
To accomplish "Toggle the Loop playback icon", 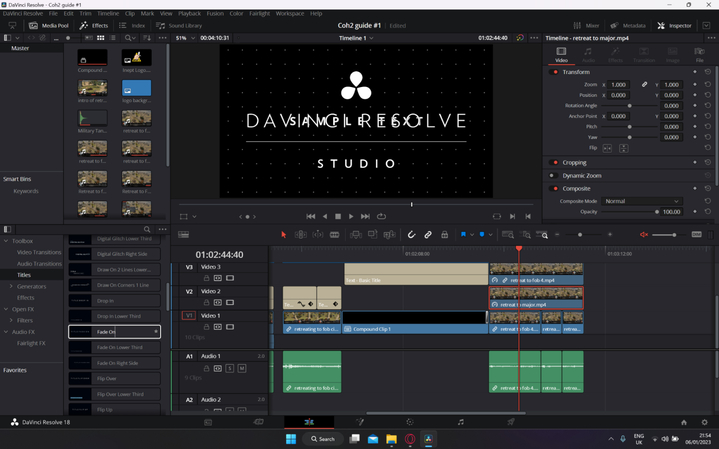I will [x=382, y=216].
